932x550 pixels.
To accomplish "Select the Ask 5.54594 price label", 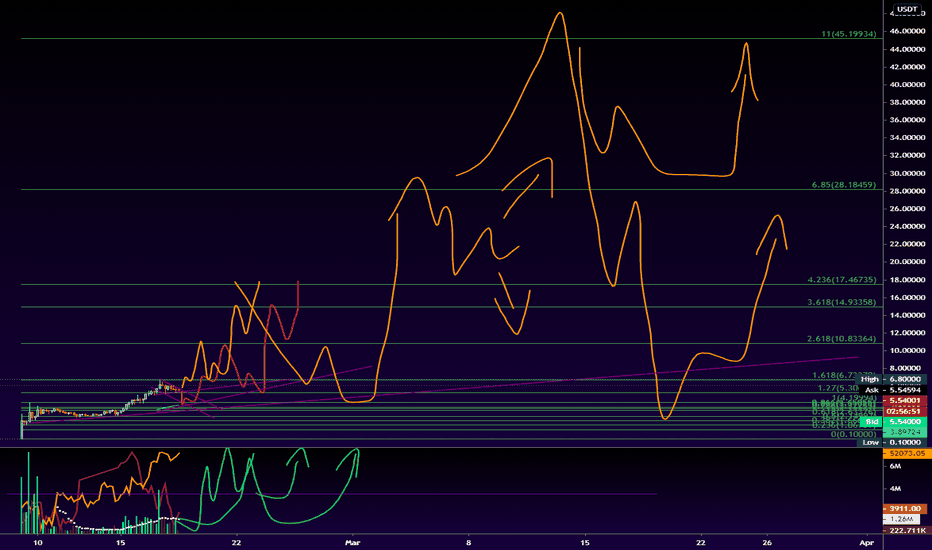I will [x=893, y=389].
